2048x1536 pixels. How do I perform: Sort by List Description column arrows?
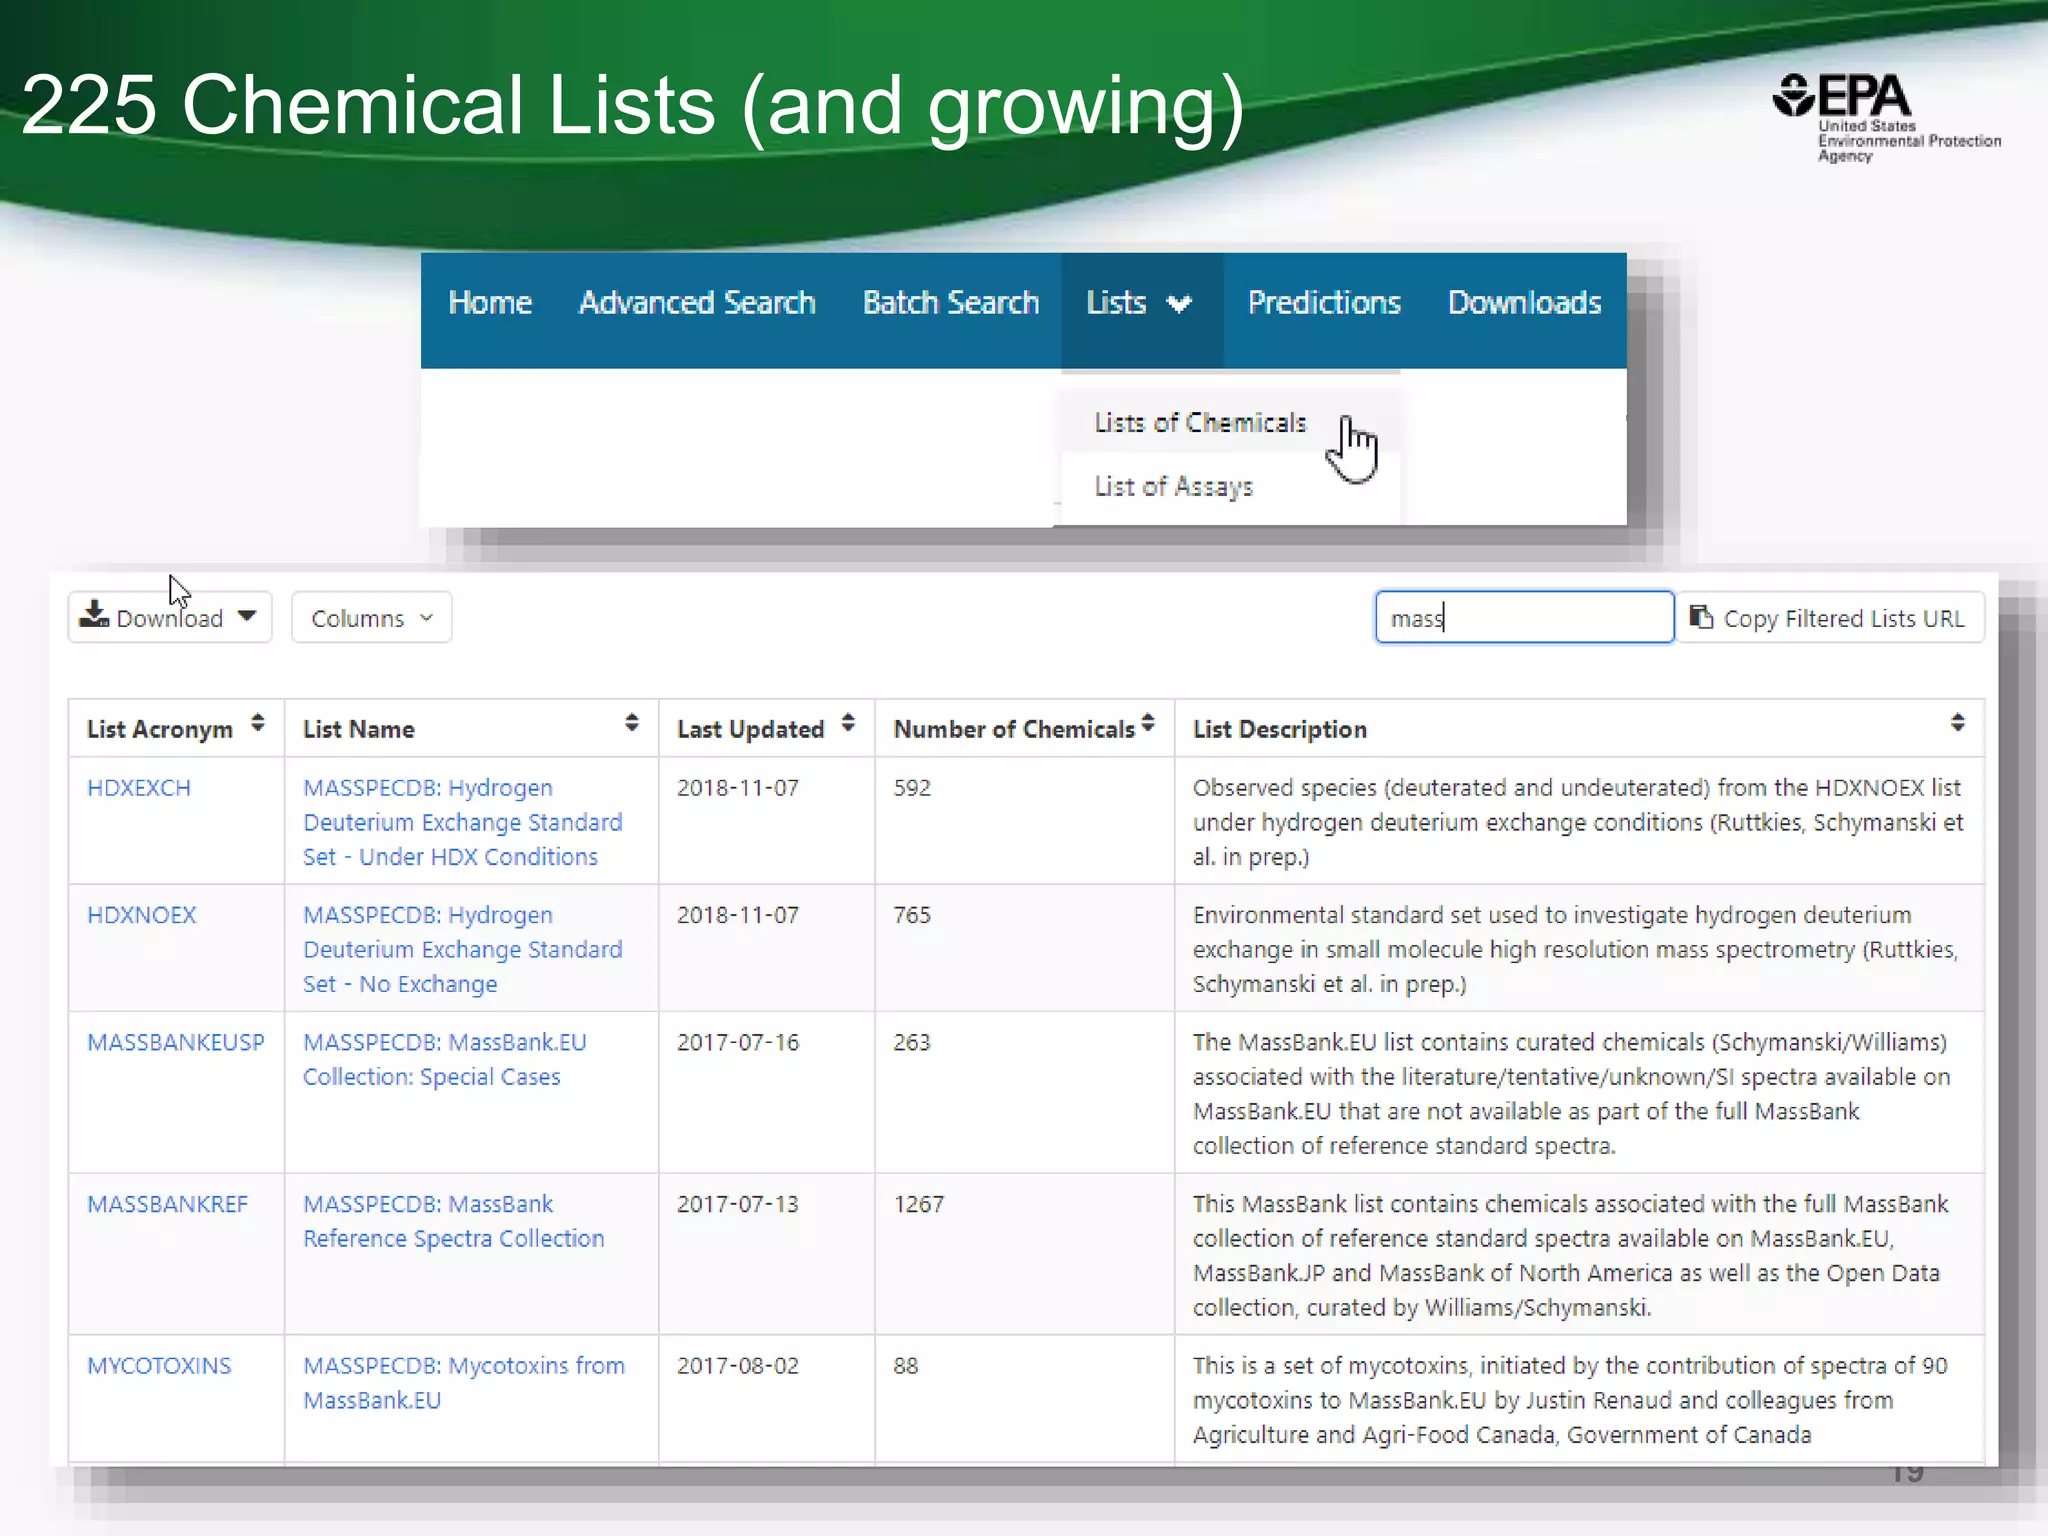(1958, 723)
